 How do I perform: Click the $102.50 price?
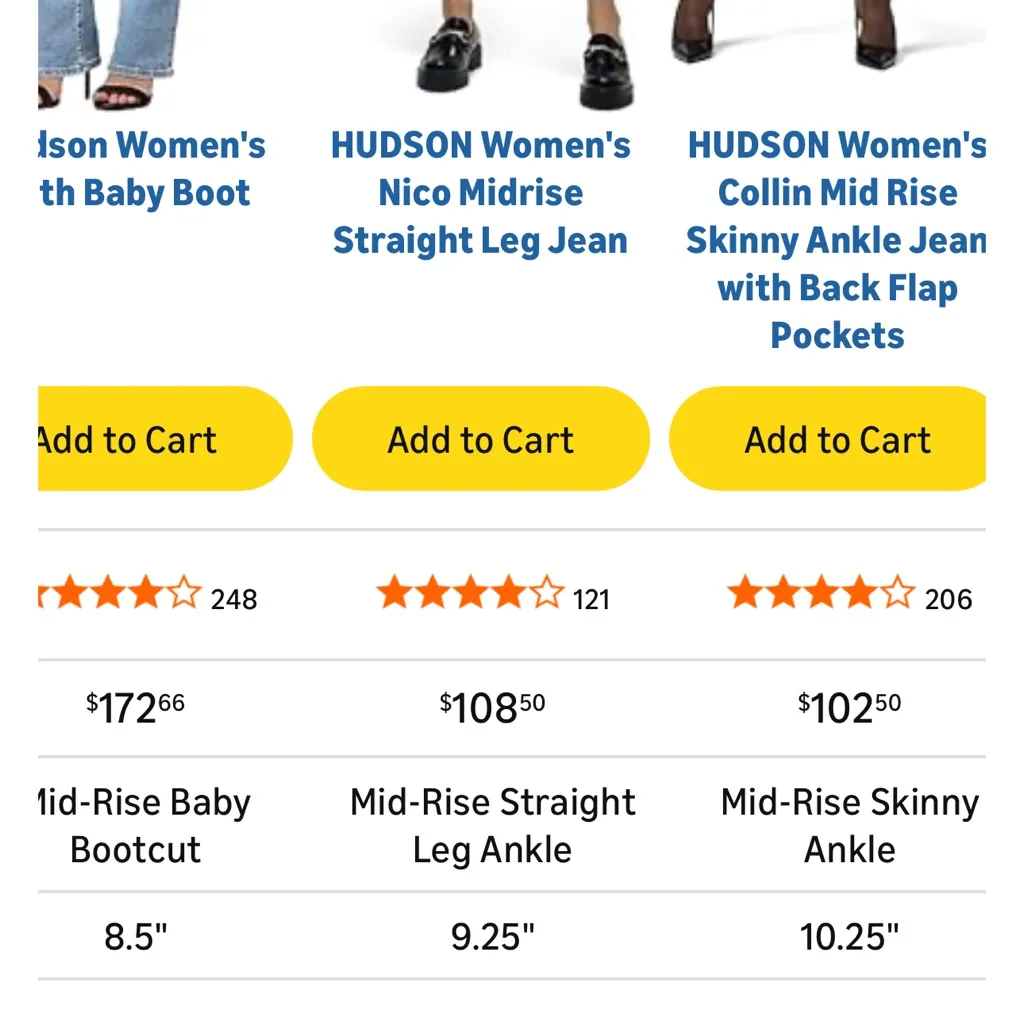tap(849, 708)
